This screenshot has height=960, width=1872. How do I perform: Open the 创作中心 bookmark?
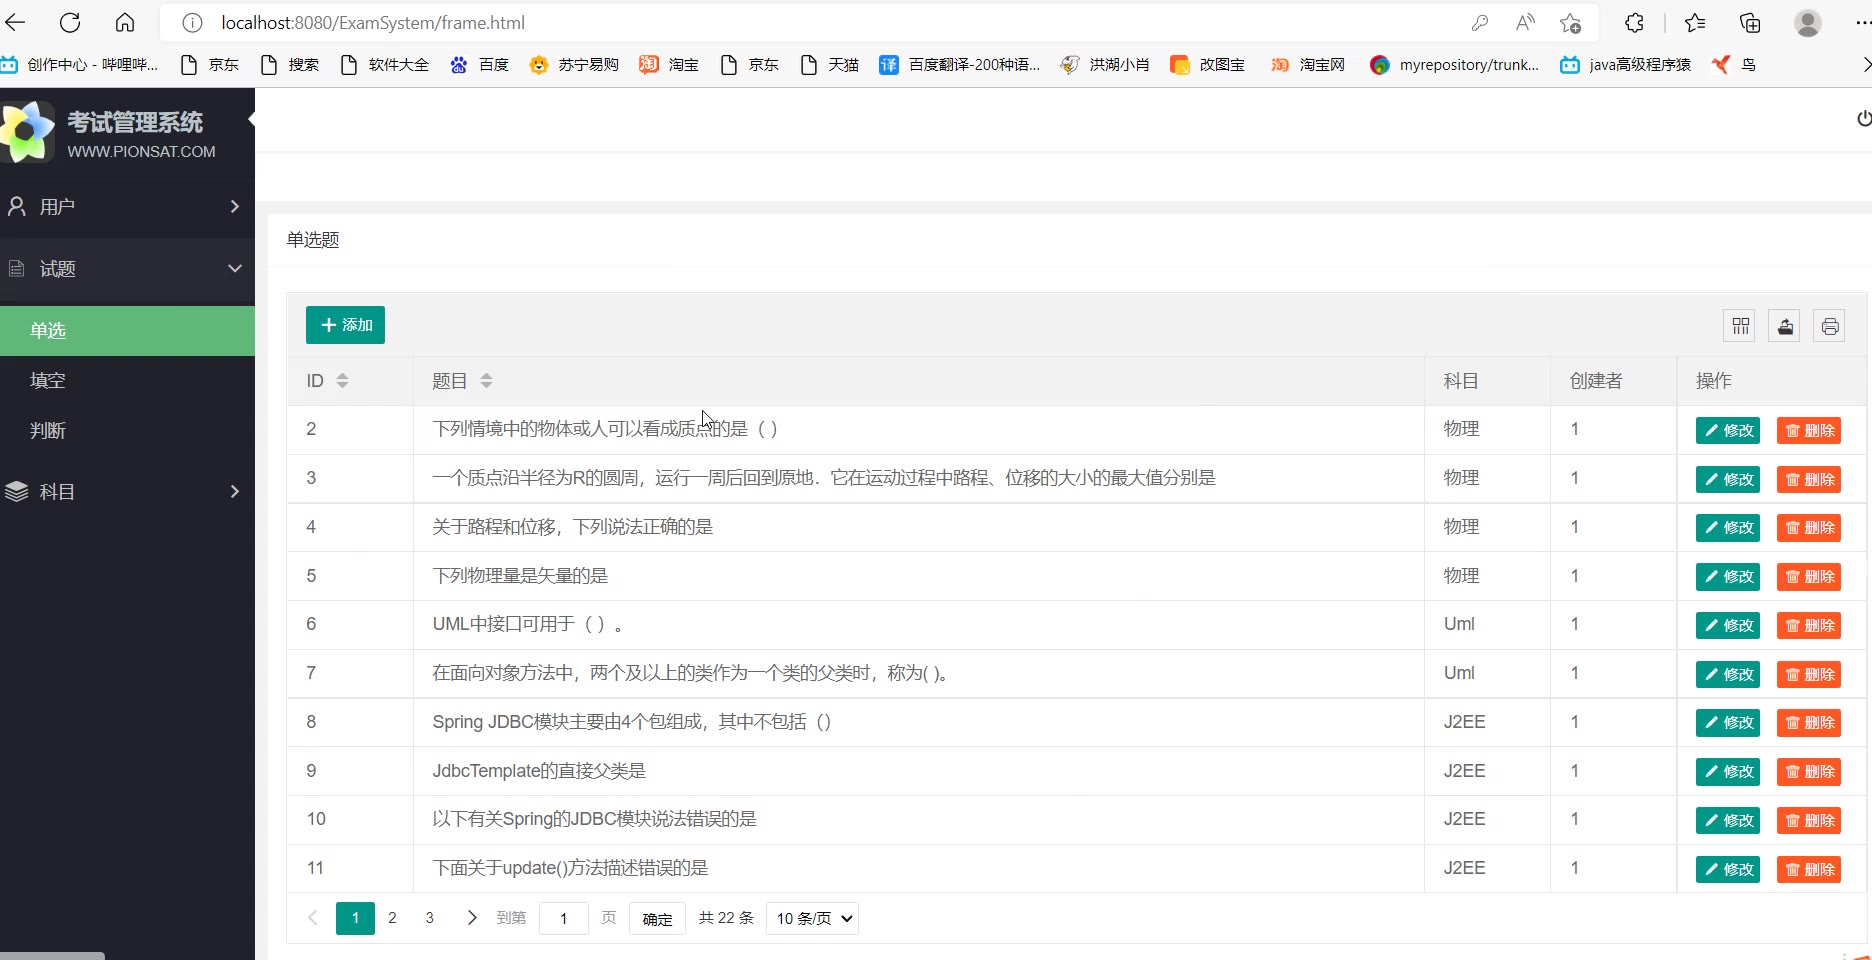click(x=79, y=65)
